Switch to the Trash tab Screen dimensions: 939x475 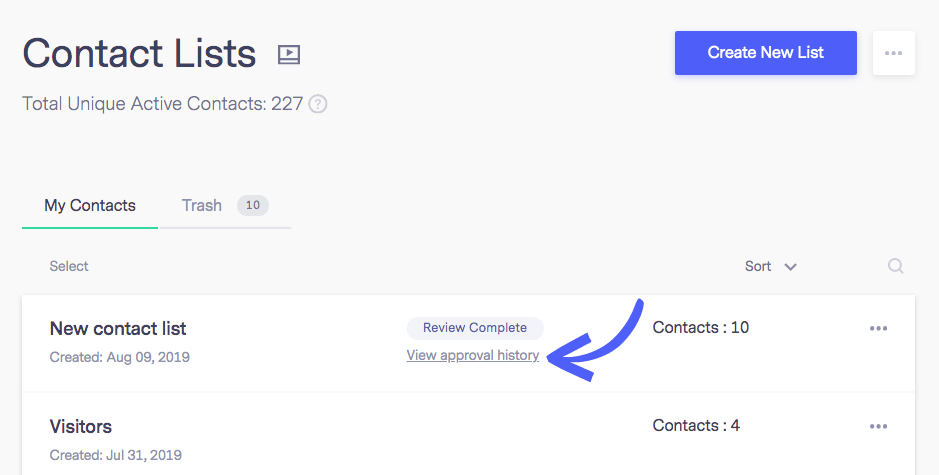click(x=202, y=205)
